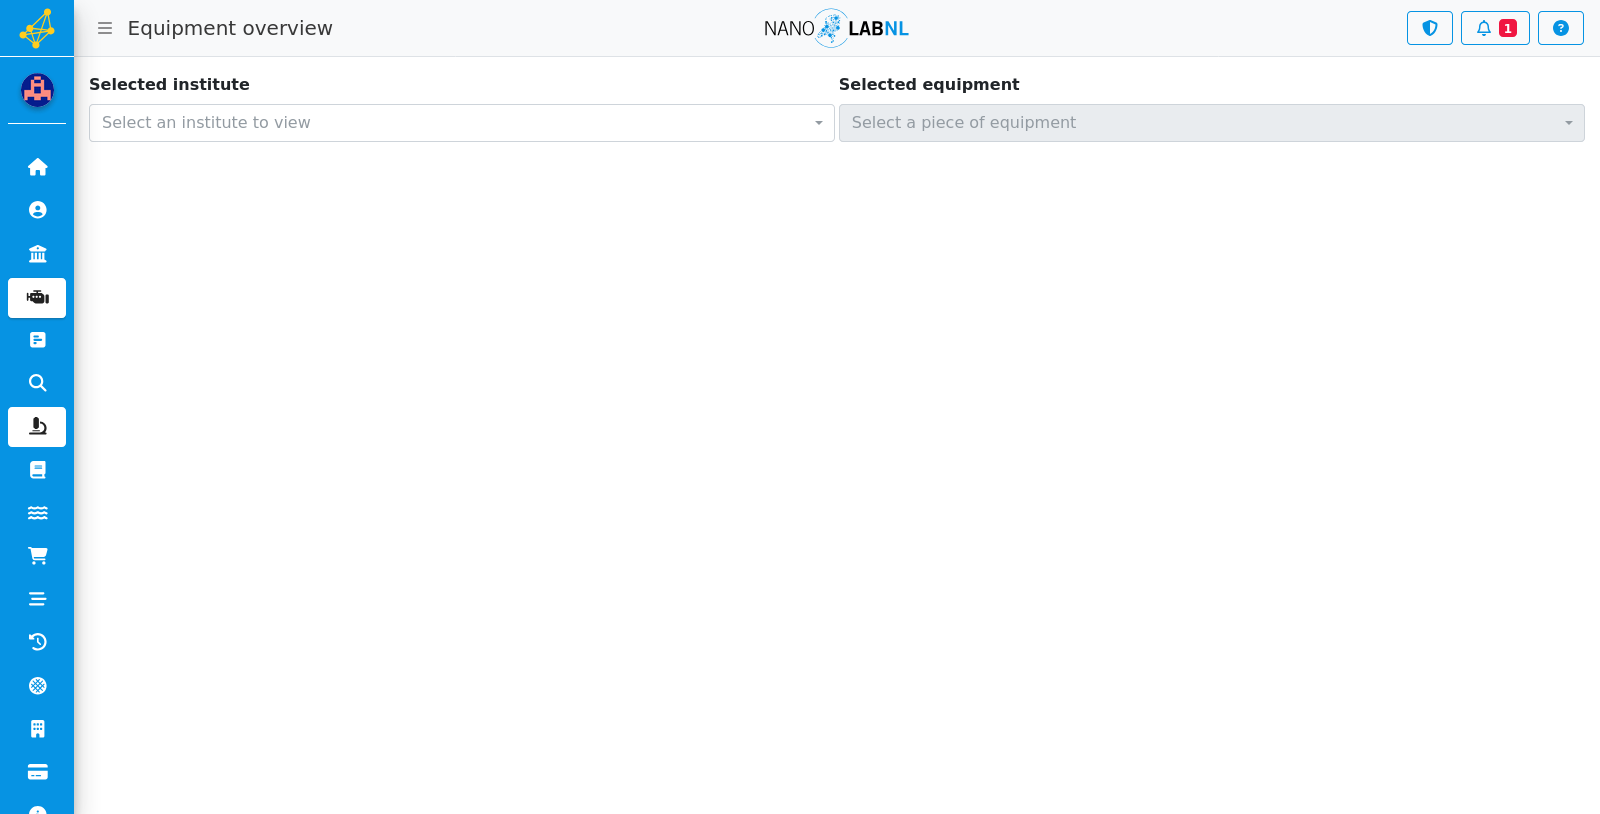Image resolution: width=1600 pixels, height=814 pixels.
Task: Open the history clock-arrow icon
Action: 37,642
